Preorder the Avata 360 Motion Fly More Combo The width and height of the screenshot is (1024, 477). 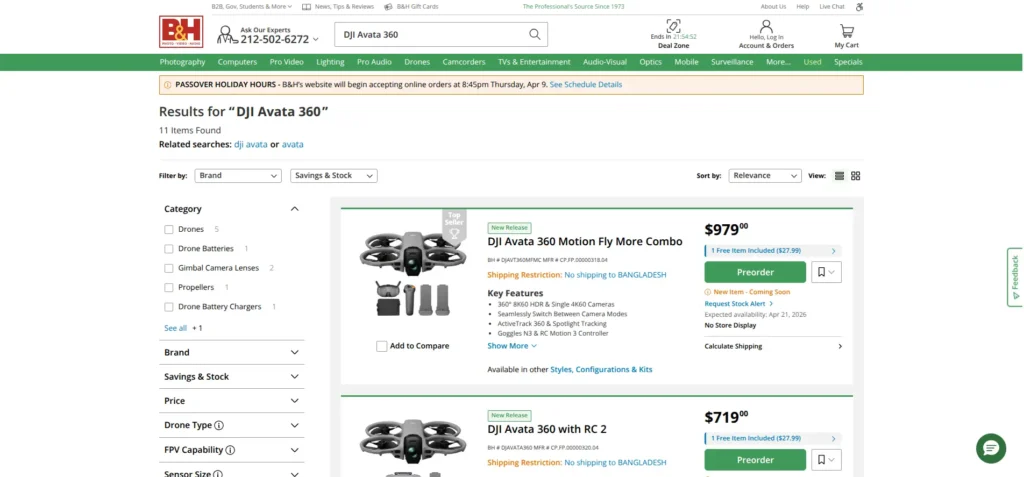(x=755, y=272)
